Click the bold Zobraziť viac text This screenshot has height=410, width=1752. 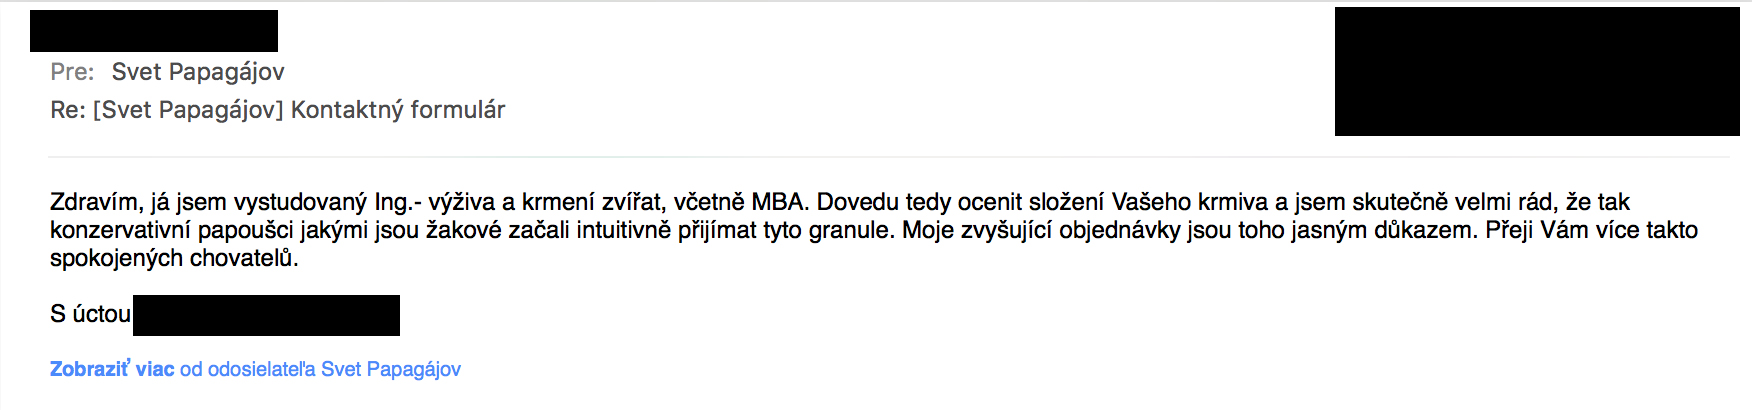[x=112, y=369]
